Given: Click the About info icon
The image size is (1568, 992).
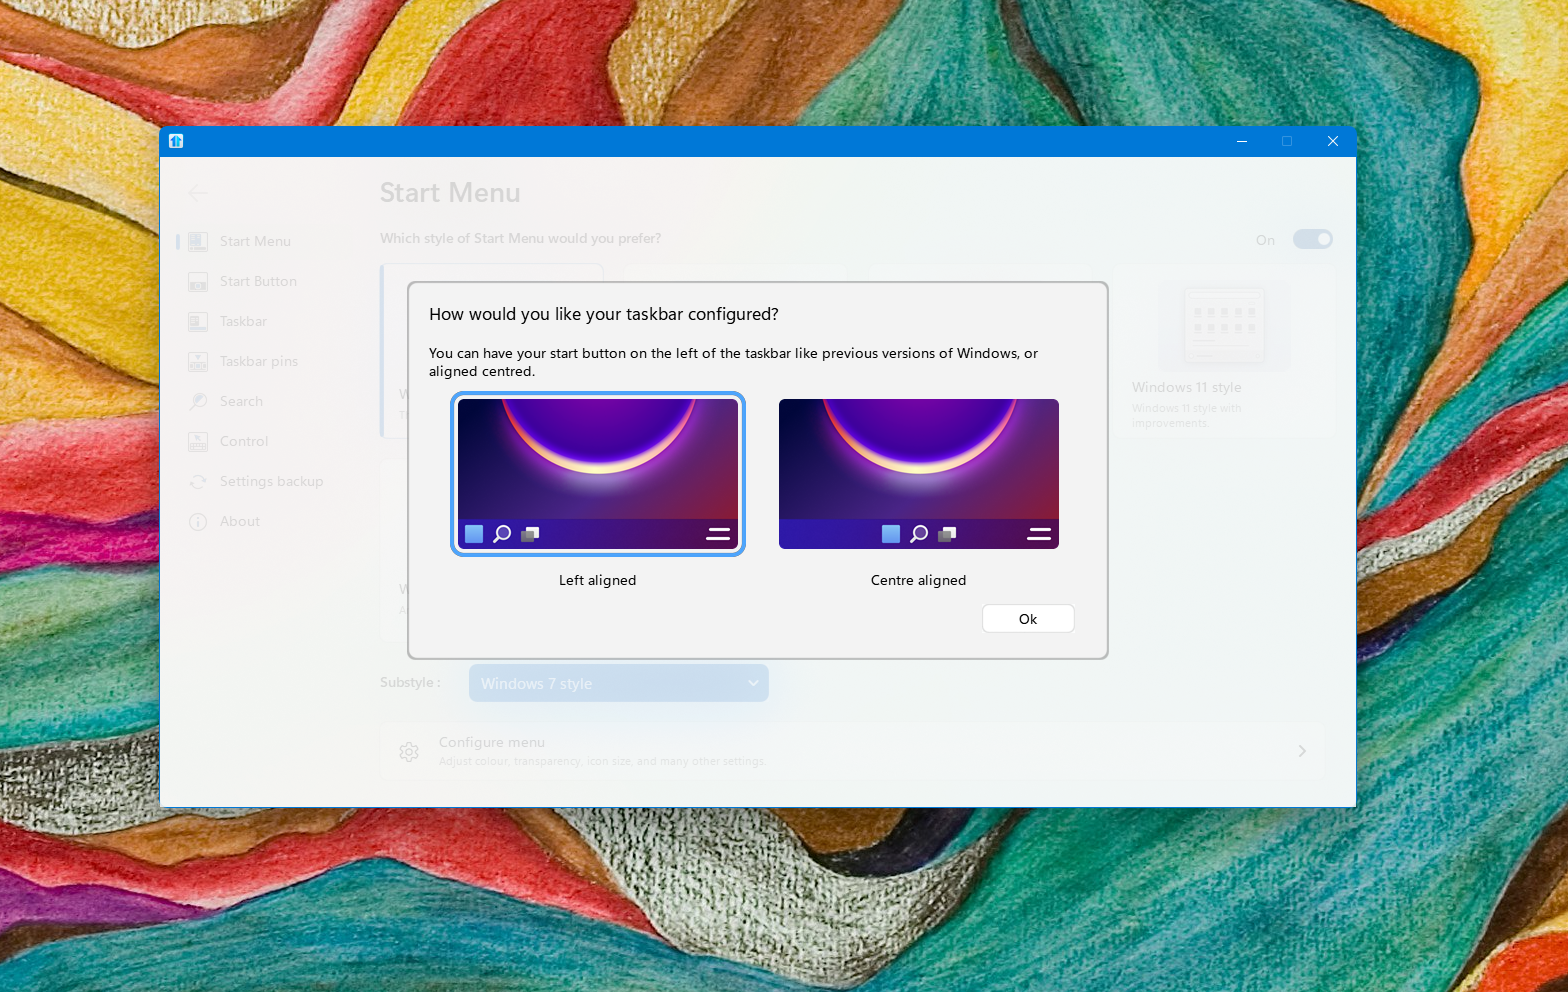Looking at the screenshot, I should [x=198, y=521].
